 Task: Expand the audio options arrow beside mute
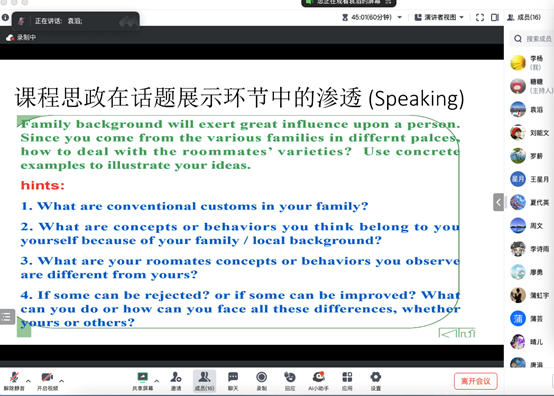coord(28,381)
